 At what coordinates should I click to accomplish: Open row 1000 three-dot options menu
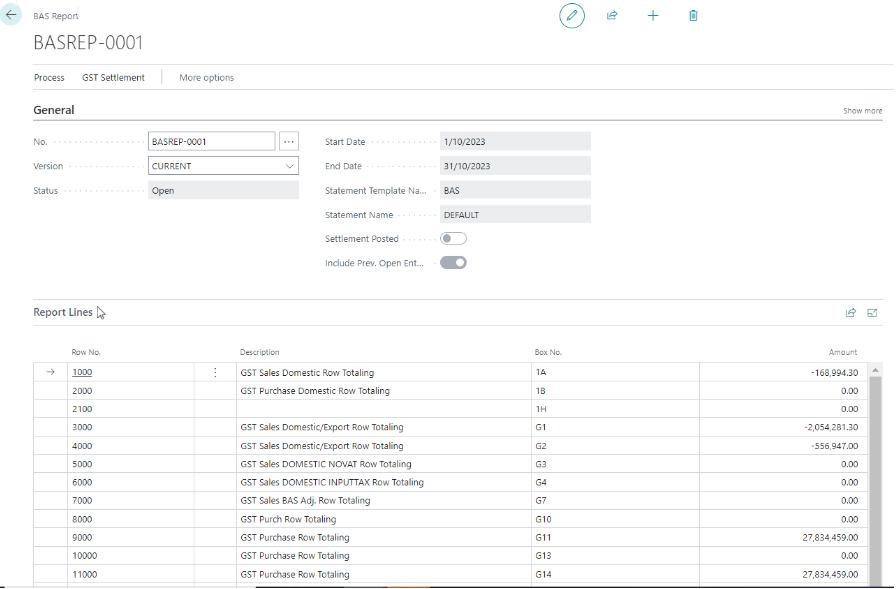pyautogui.click(x=215, y=372)
